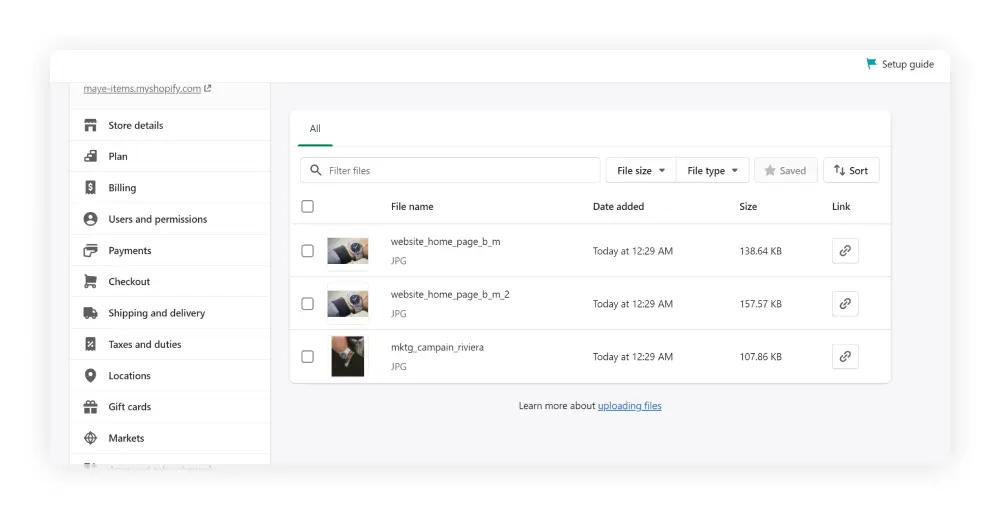This screenshot has width=1000, height=509.
Task: Switch to the All tab
Action: (x=315, y=129)
